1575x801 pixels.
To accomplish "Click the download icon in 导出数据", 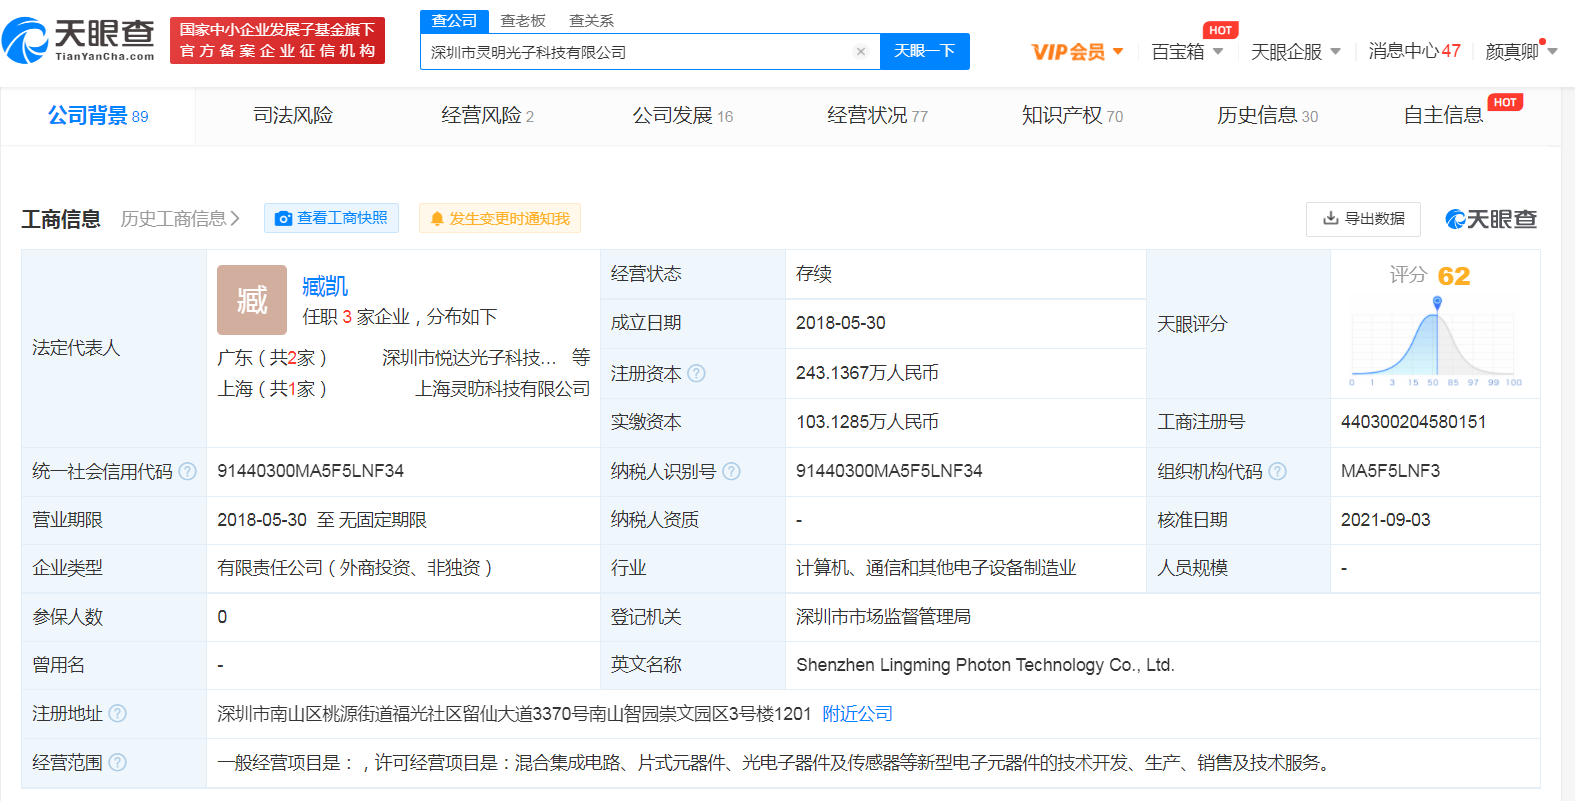I will click(1331, 218).
